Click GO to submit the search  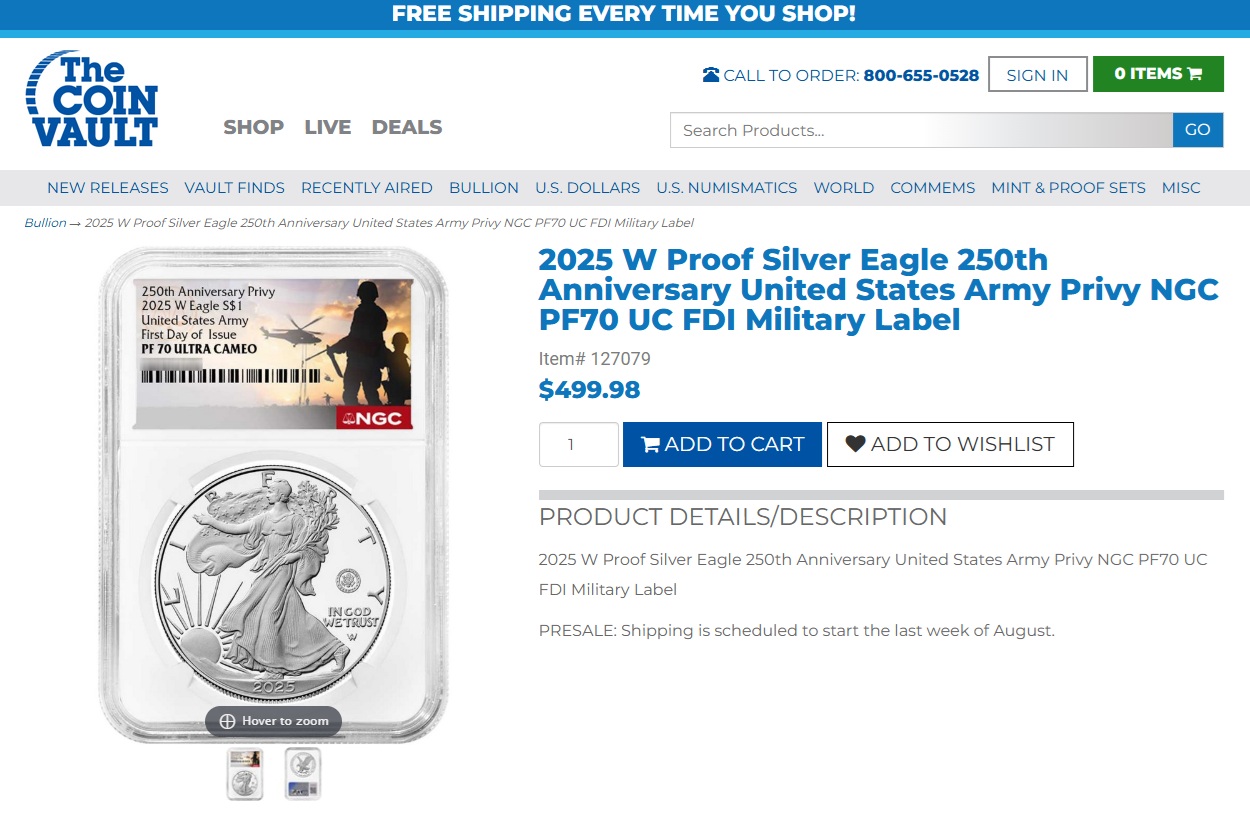point(1197,130)
